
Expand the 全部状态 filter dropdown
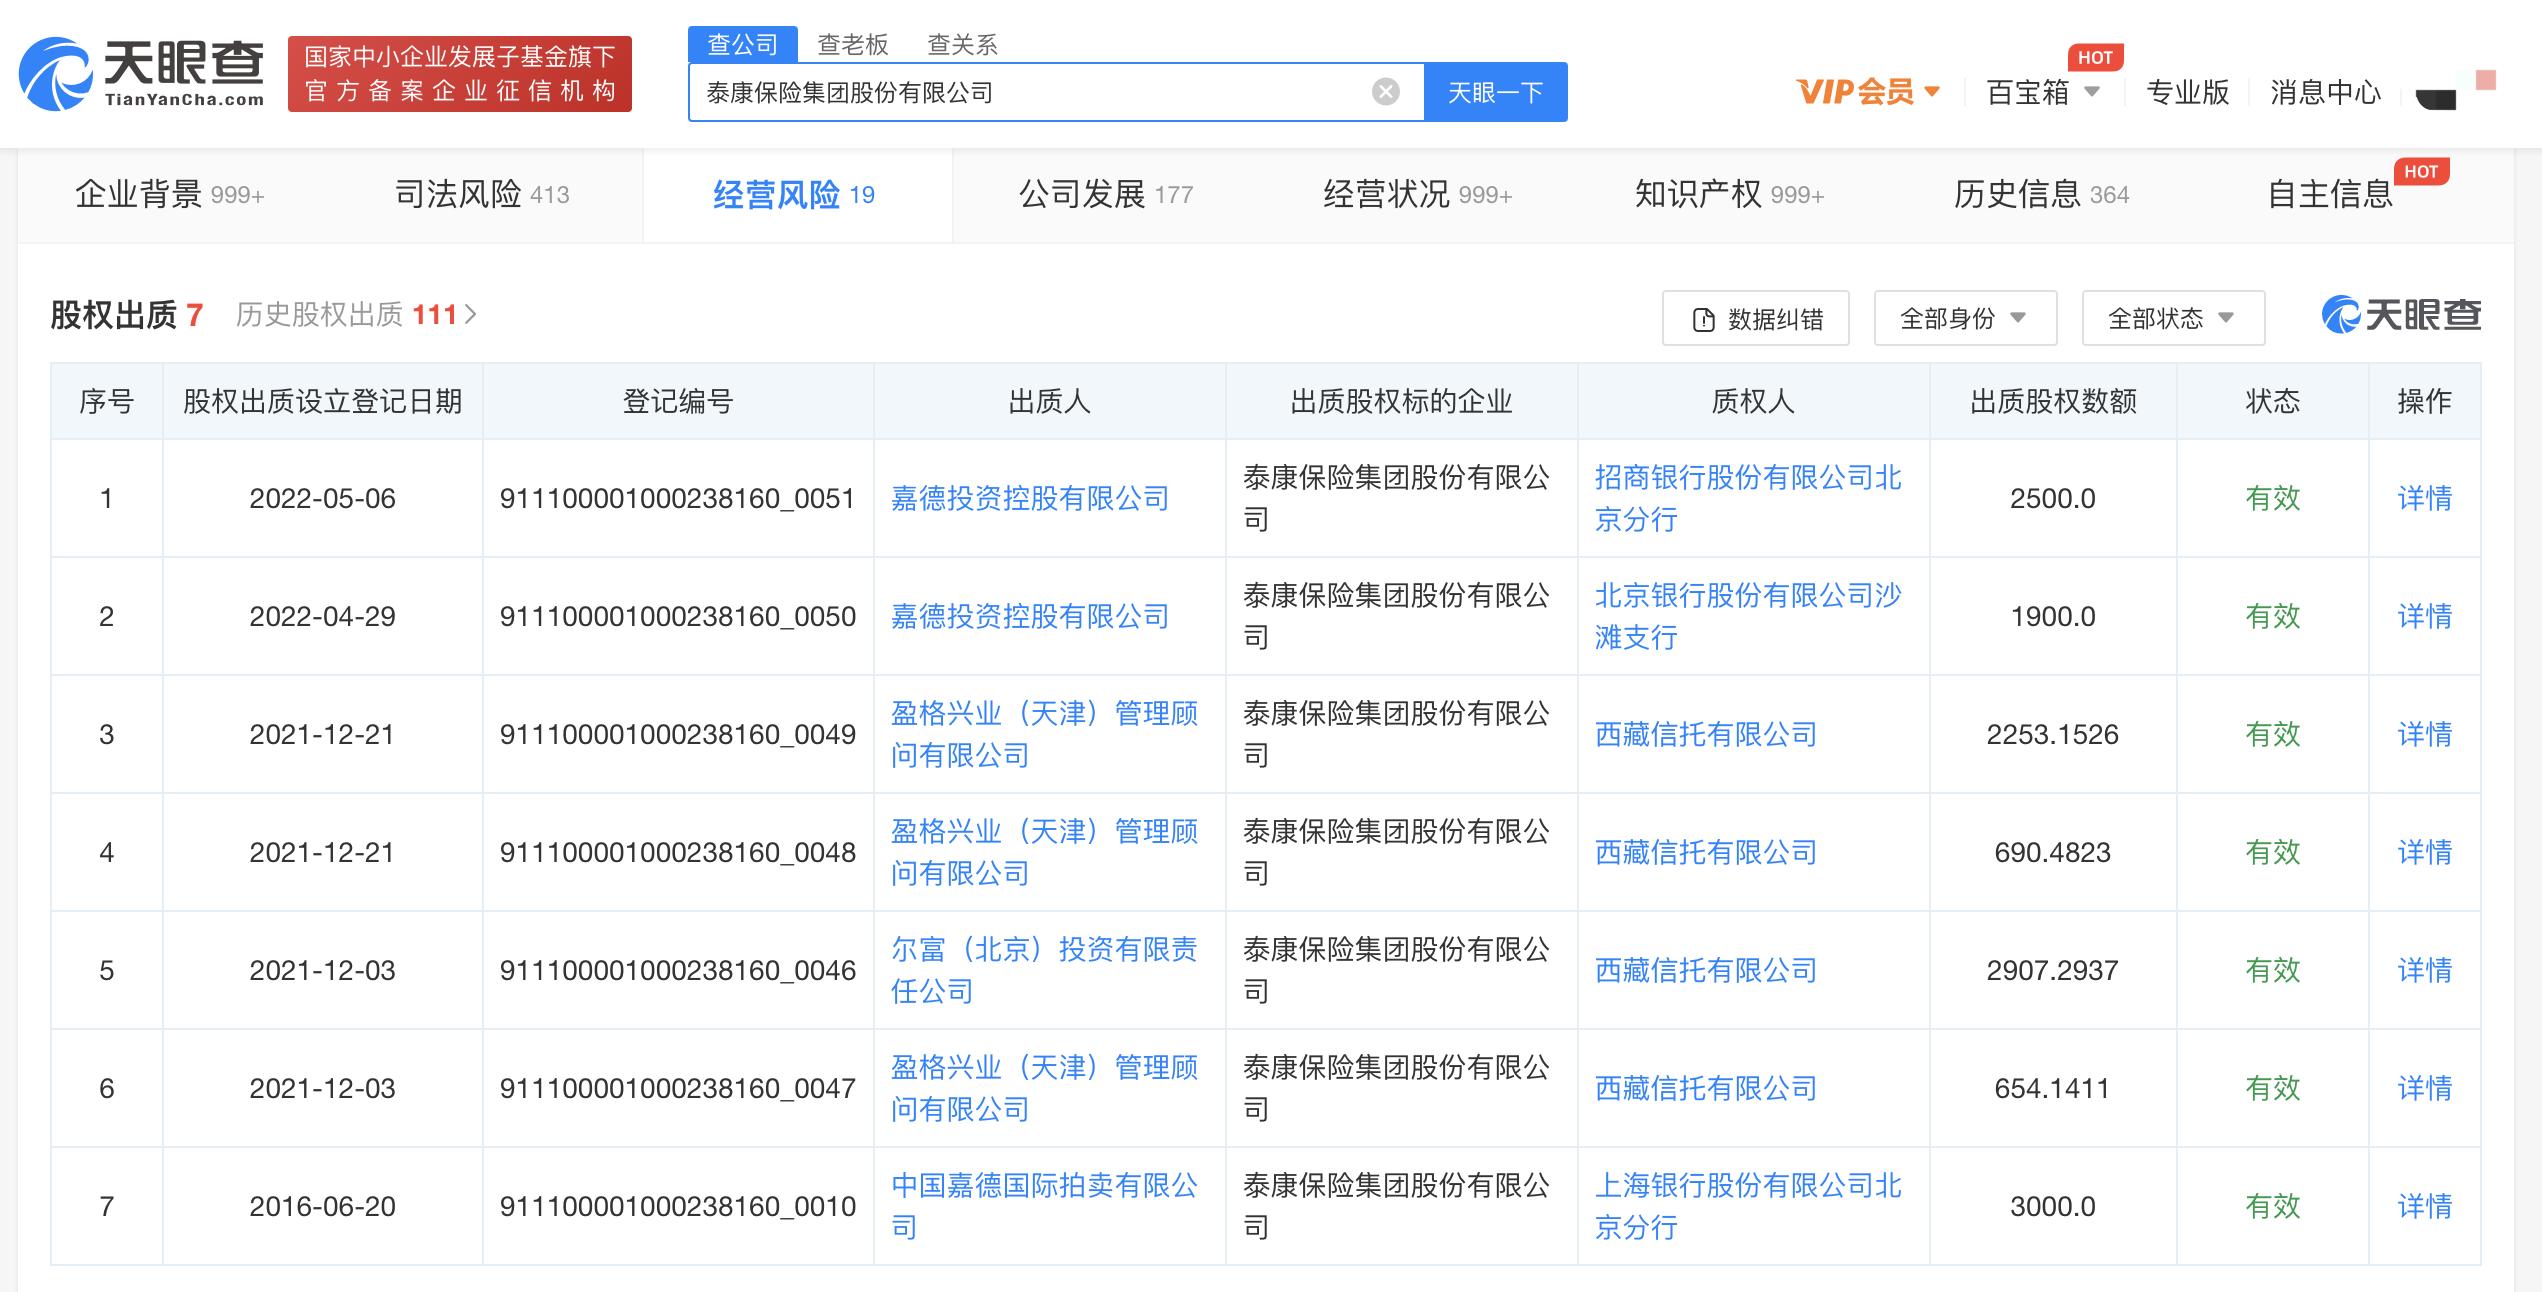(x=2171, y=318)
